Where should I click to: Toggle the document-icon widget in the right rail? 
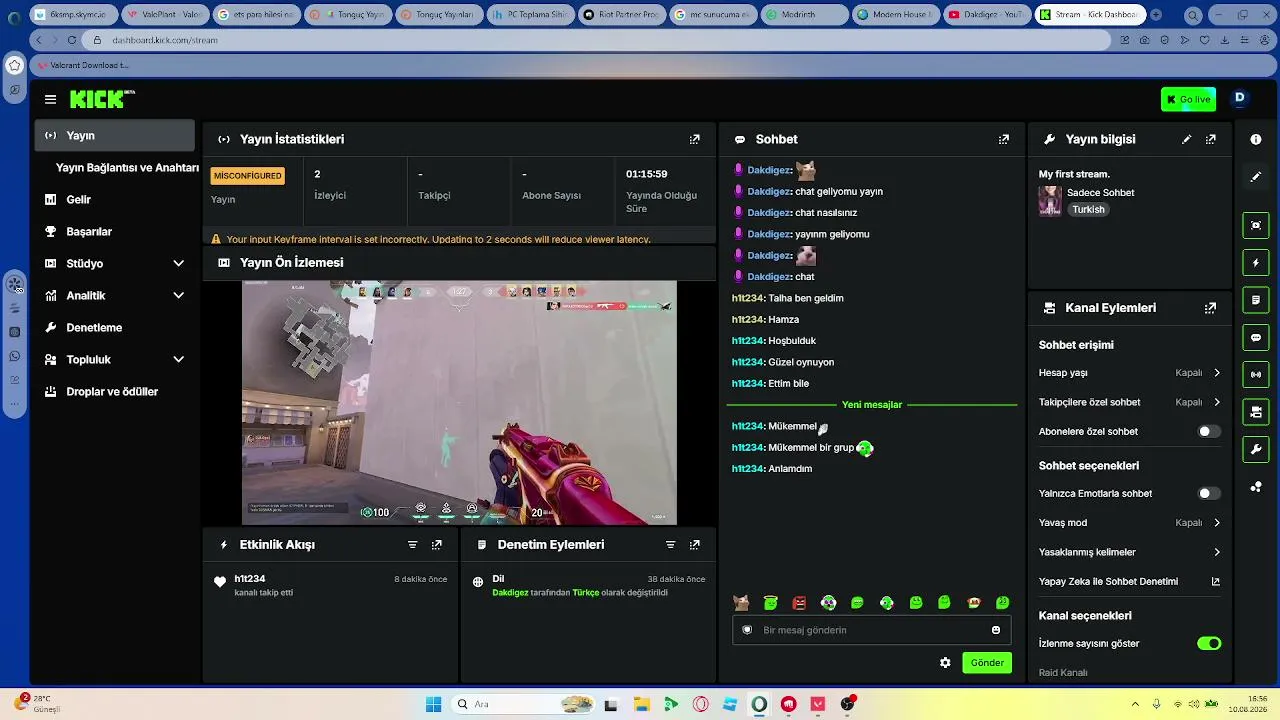[1256, 300]
